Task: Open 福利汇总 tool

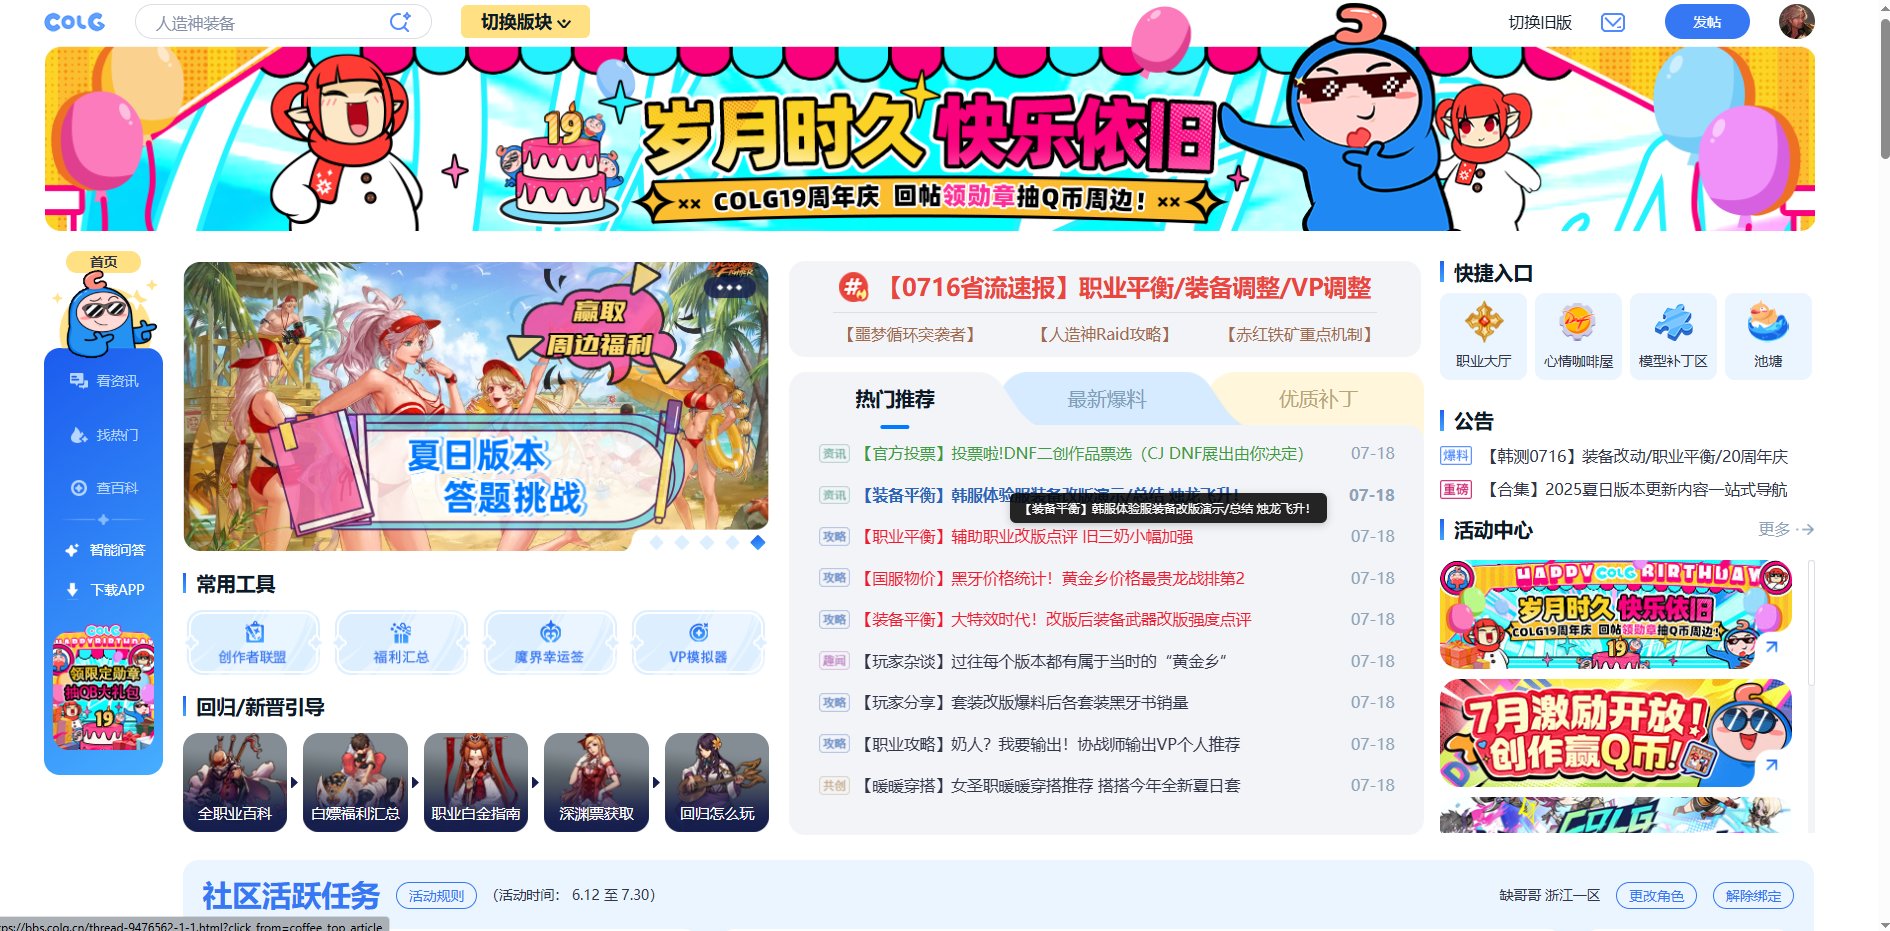Action: coord(401,642)
